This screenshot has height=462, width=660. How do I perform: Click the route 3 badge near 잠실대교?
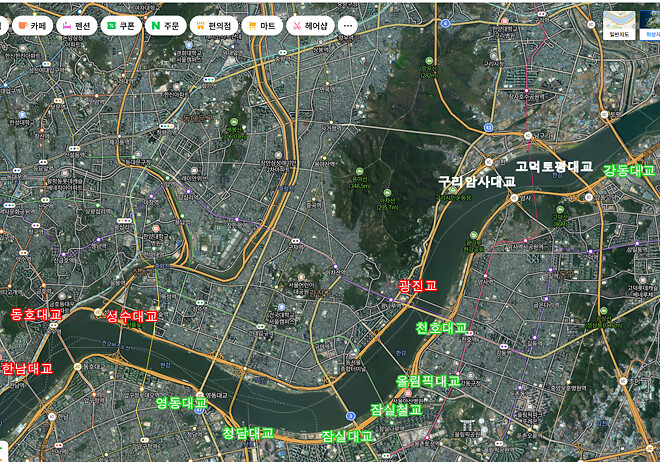tap(350, 416)
